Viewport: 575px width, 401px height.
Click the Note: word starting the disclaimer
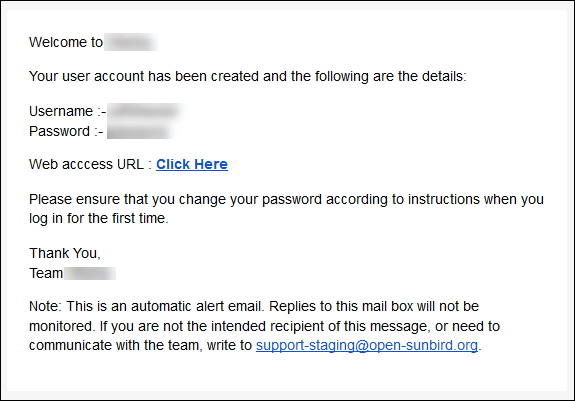click(45, 306)
